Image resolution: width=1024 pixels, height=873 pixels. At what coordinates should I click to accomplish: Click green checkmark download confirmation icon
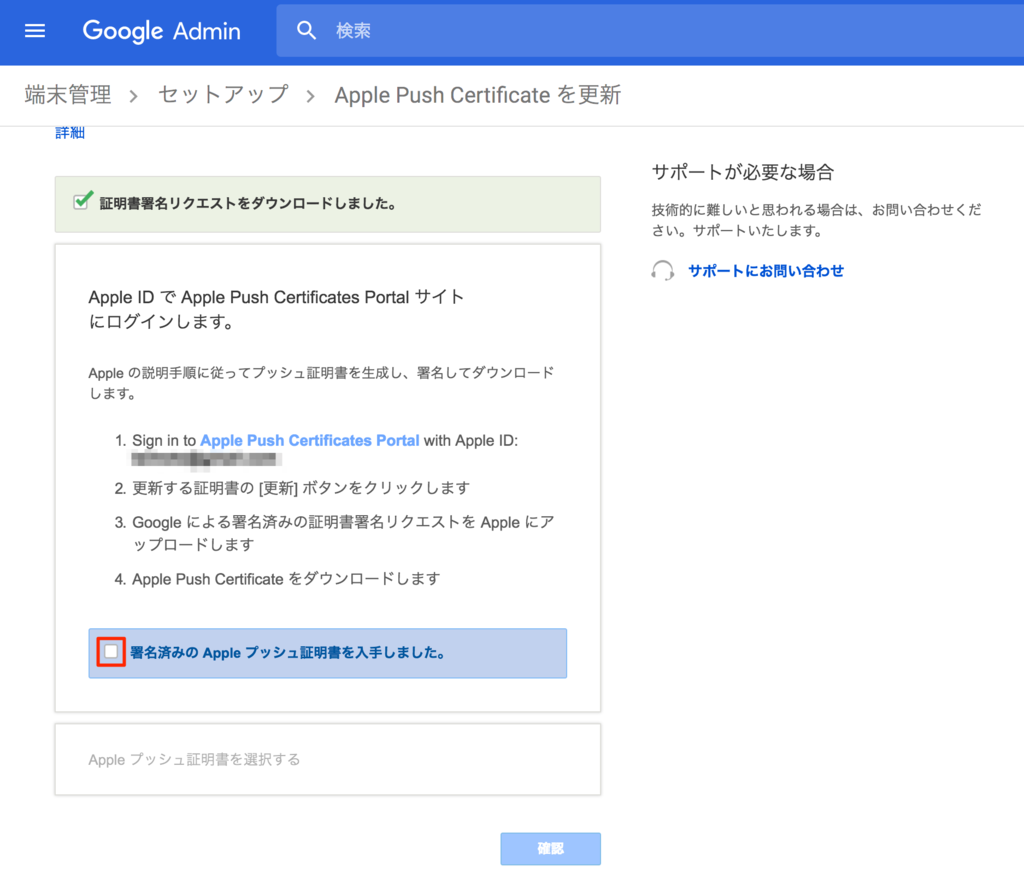tap(83, 200)
